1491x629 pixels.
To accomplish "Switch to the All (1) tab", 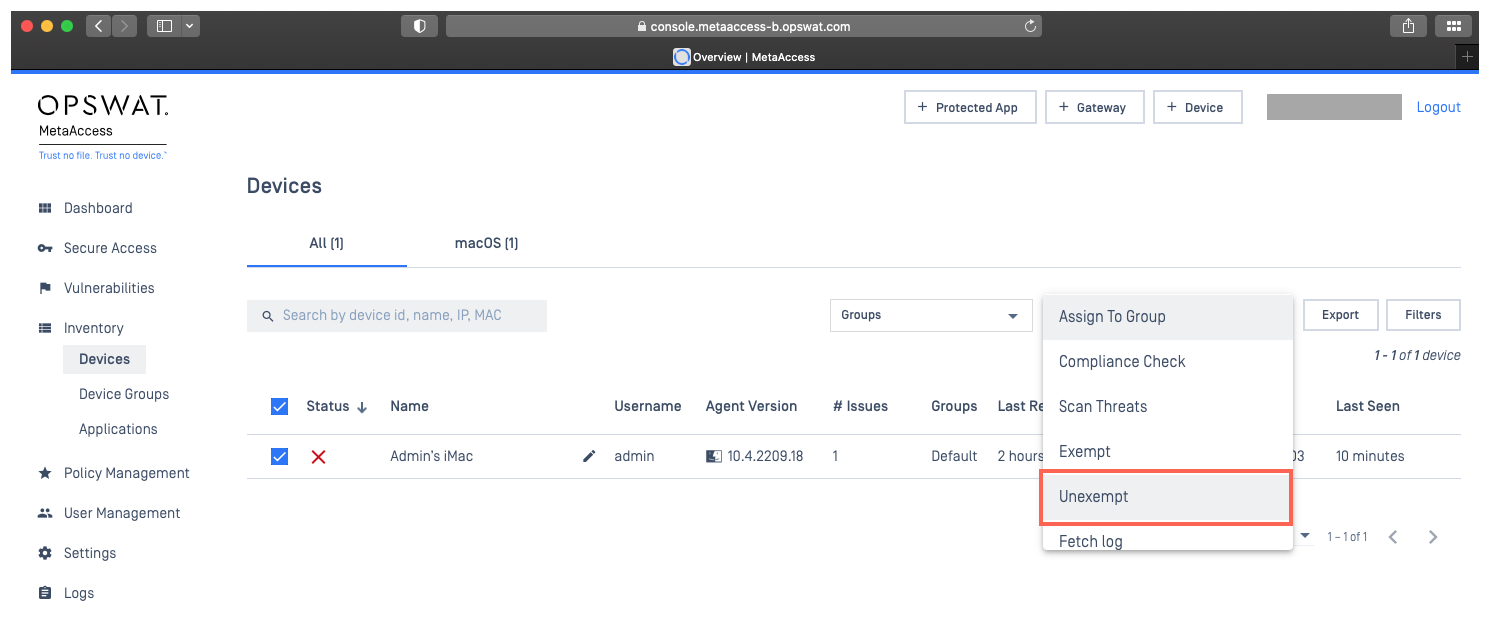I will pos(327,243).
